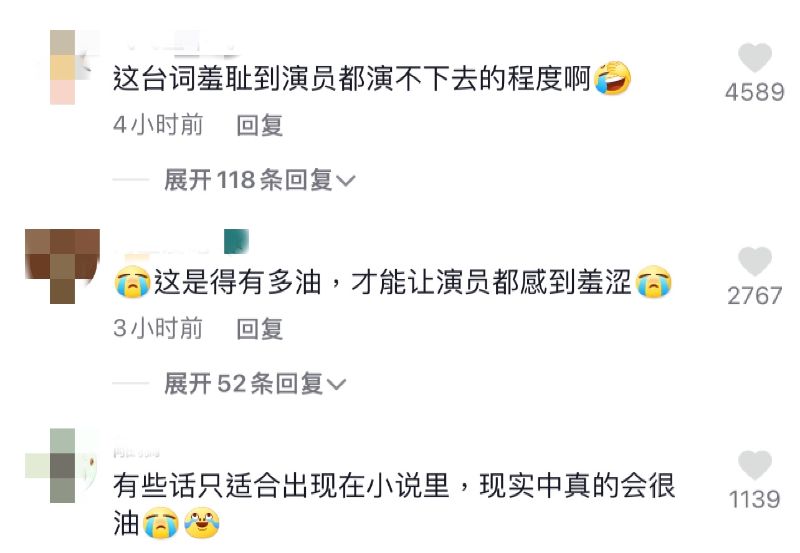Screen dimensions: 800x553
Task: Tap crying emoji after 感到羞涩
Action: [654, 282]
